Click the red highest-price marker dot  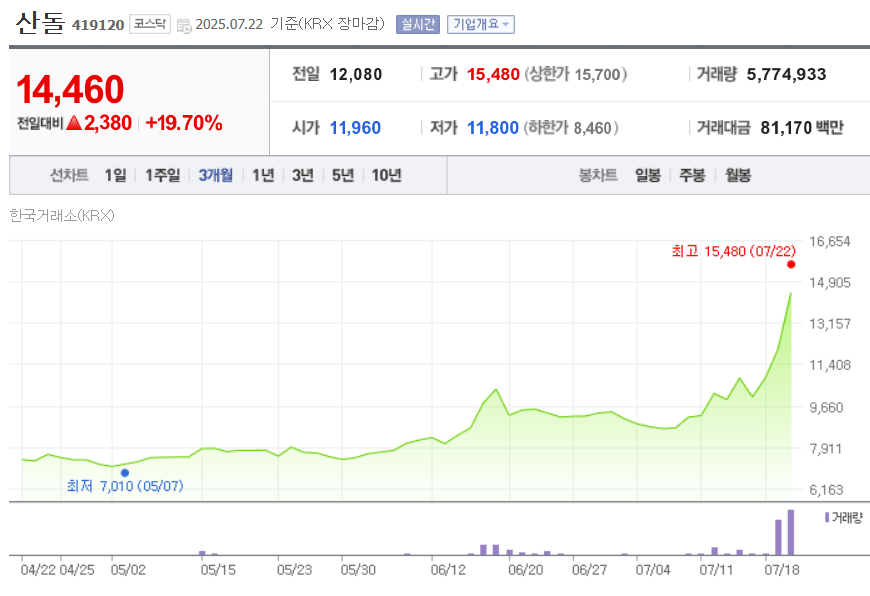[791, 265]
